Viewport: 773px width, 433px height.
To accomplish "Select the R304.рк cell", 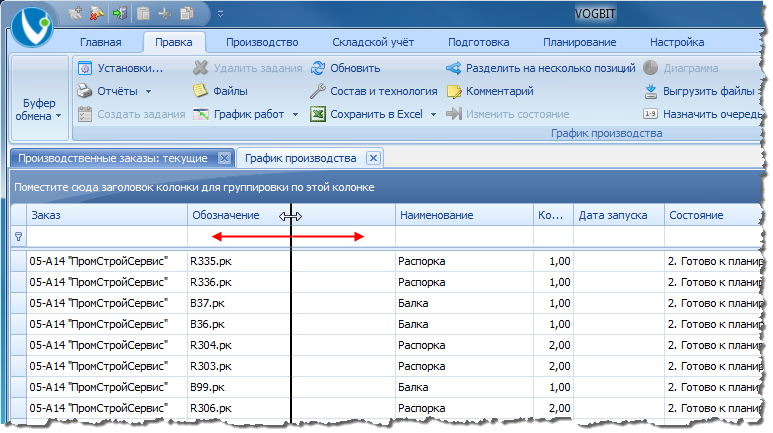I will coord(291,345).
